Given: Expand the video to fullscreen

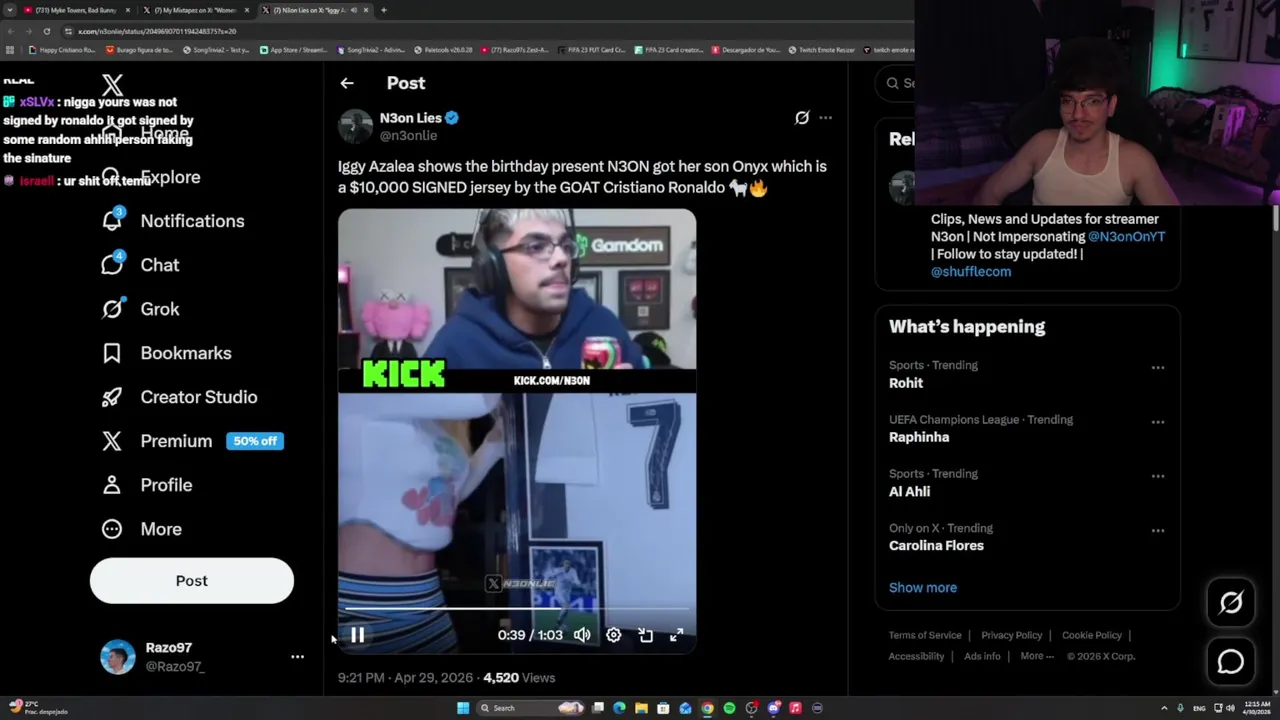Looking at the screenshot, I should [x=676, y=635].
